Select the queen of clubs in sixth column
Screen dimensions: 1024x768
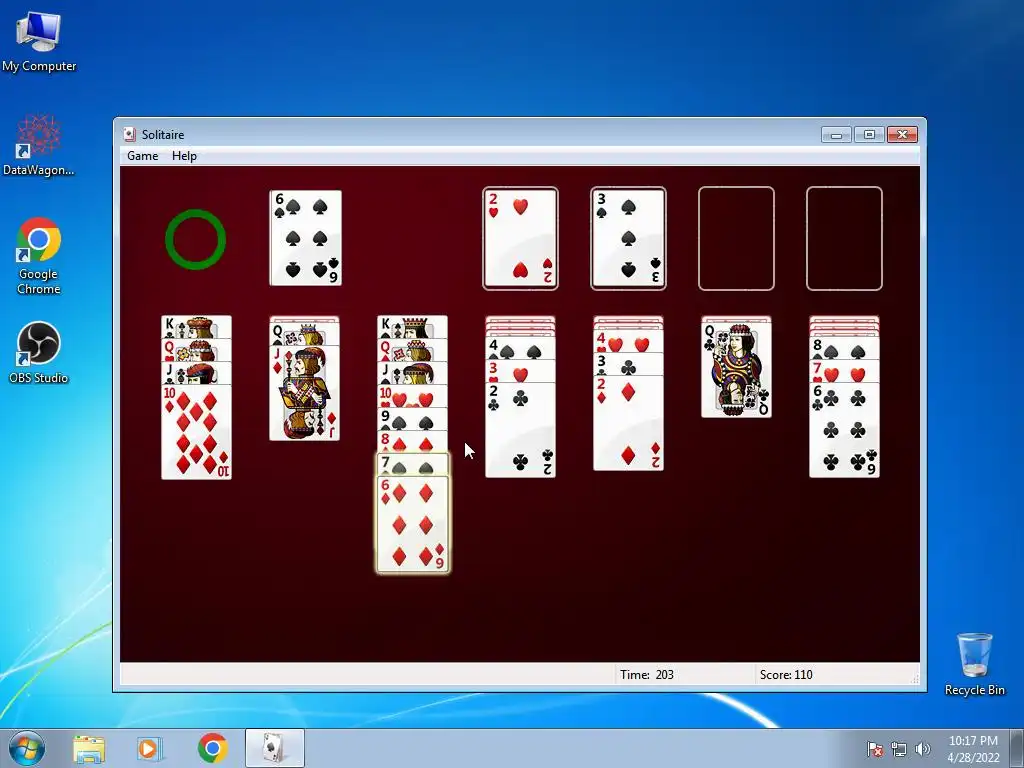pos(736,368)
